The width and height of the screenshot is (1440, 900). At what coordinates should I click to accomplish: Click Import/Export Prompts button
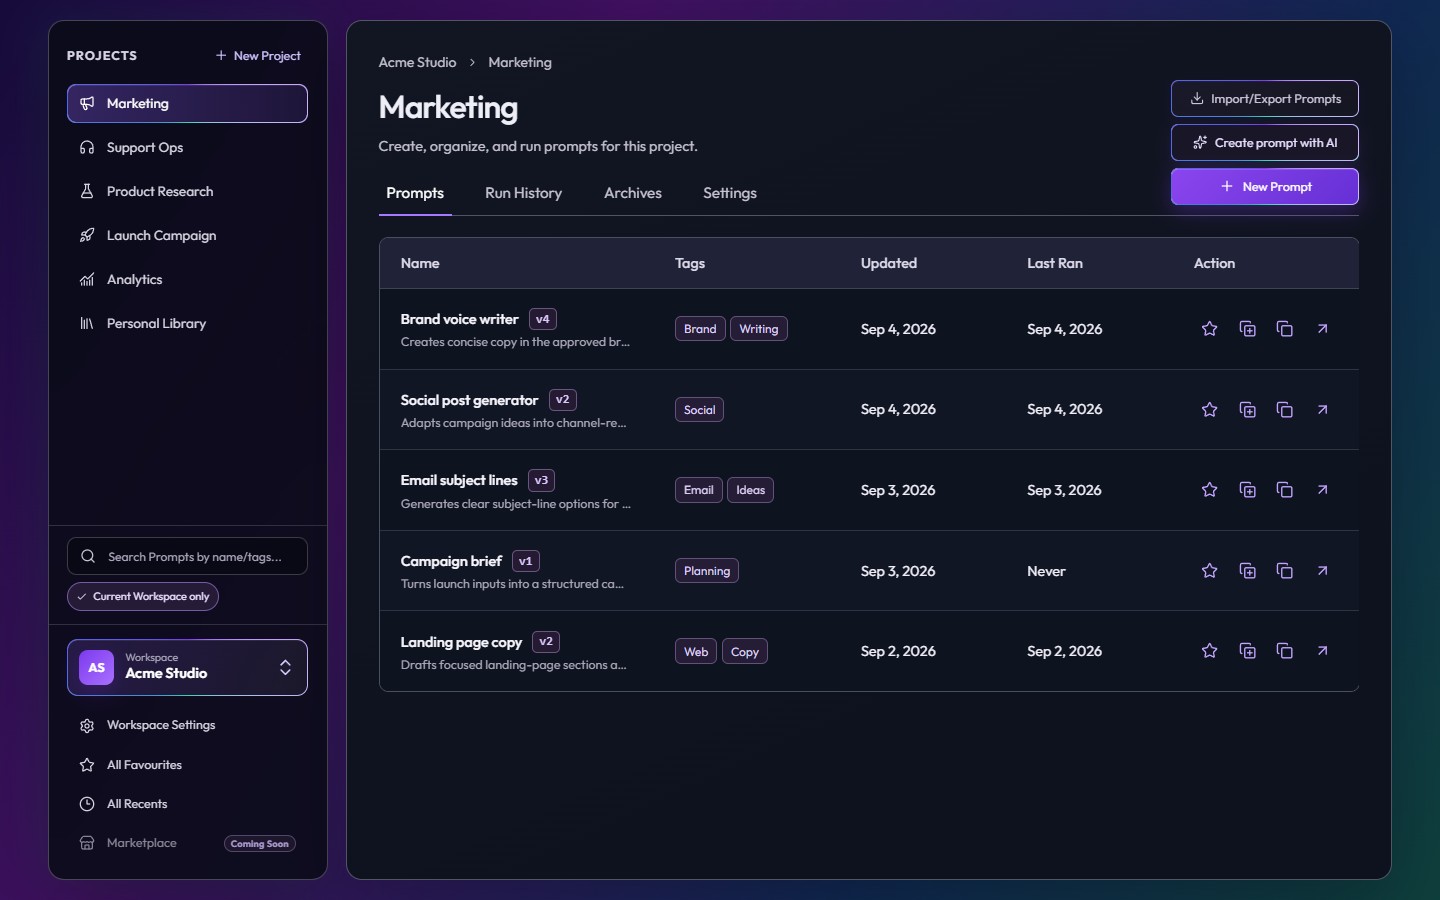click(x=1265, y=99)
